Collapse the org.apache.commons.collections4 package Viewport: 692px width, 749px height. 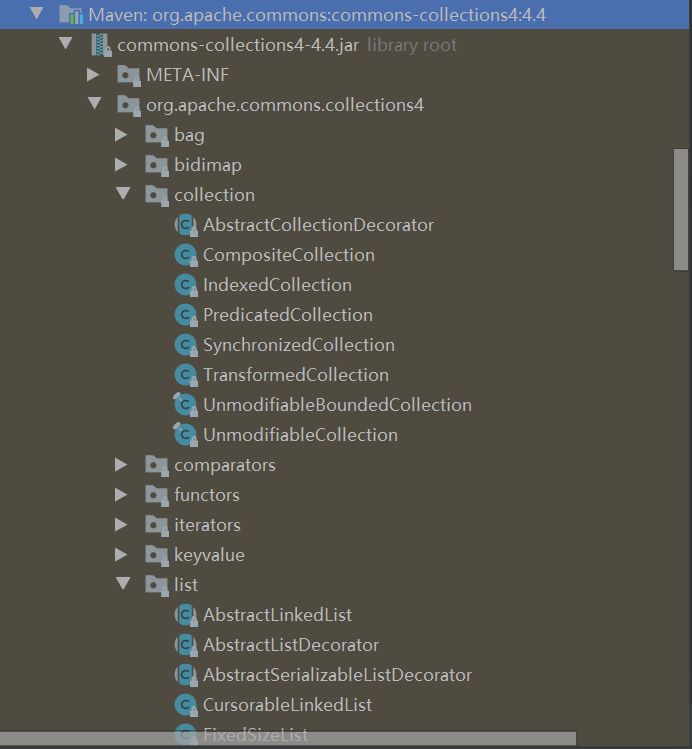pyautogui.click(x=95, y=104)
